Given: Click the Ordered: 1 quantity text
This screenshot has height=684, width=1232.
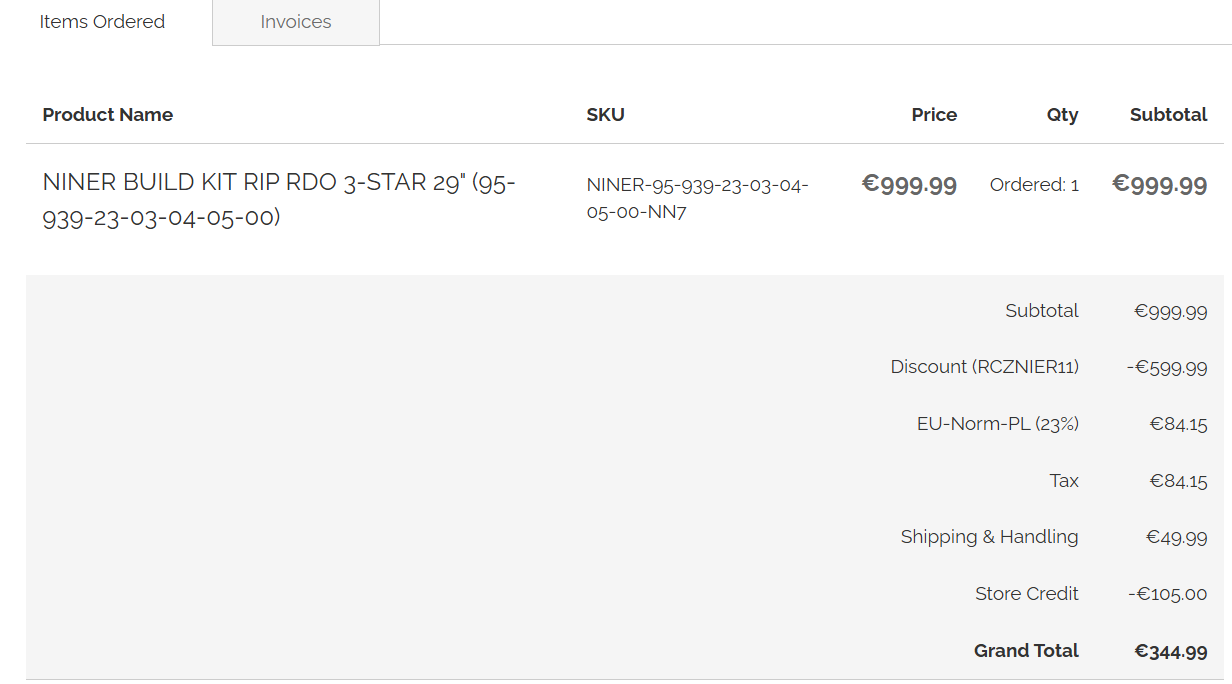Looking at the screenshot, I should coord(1034,185).
